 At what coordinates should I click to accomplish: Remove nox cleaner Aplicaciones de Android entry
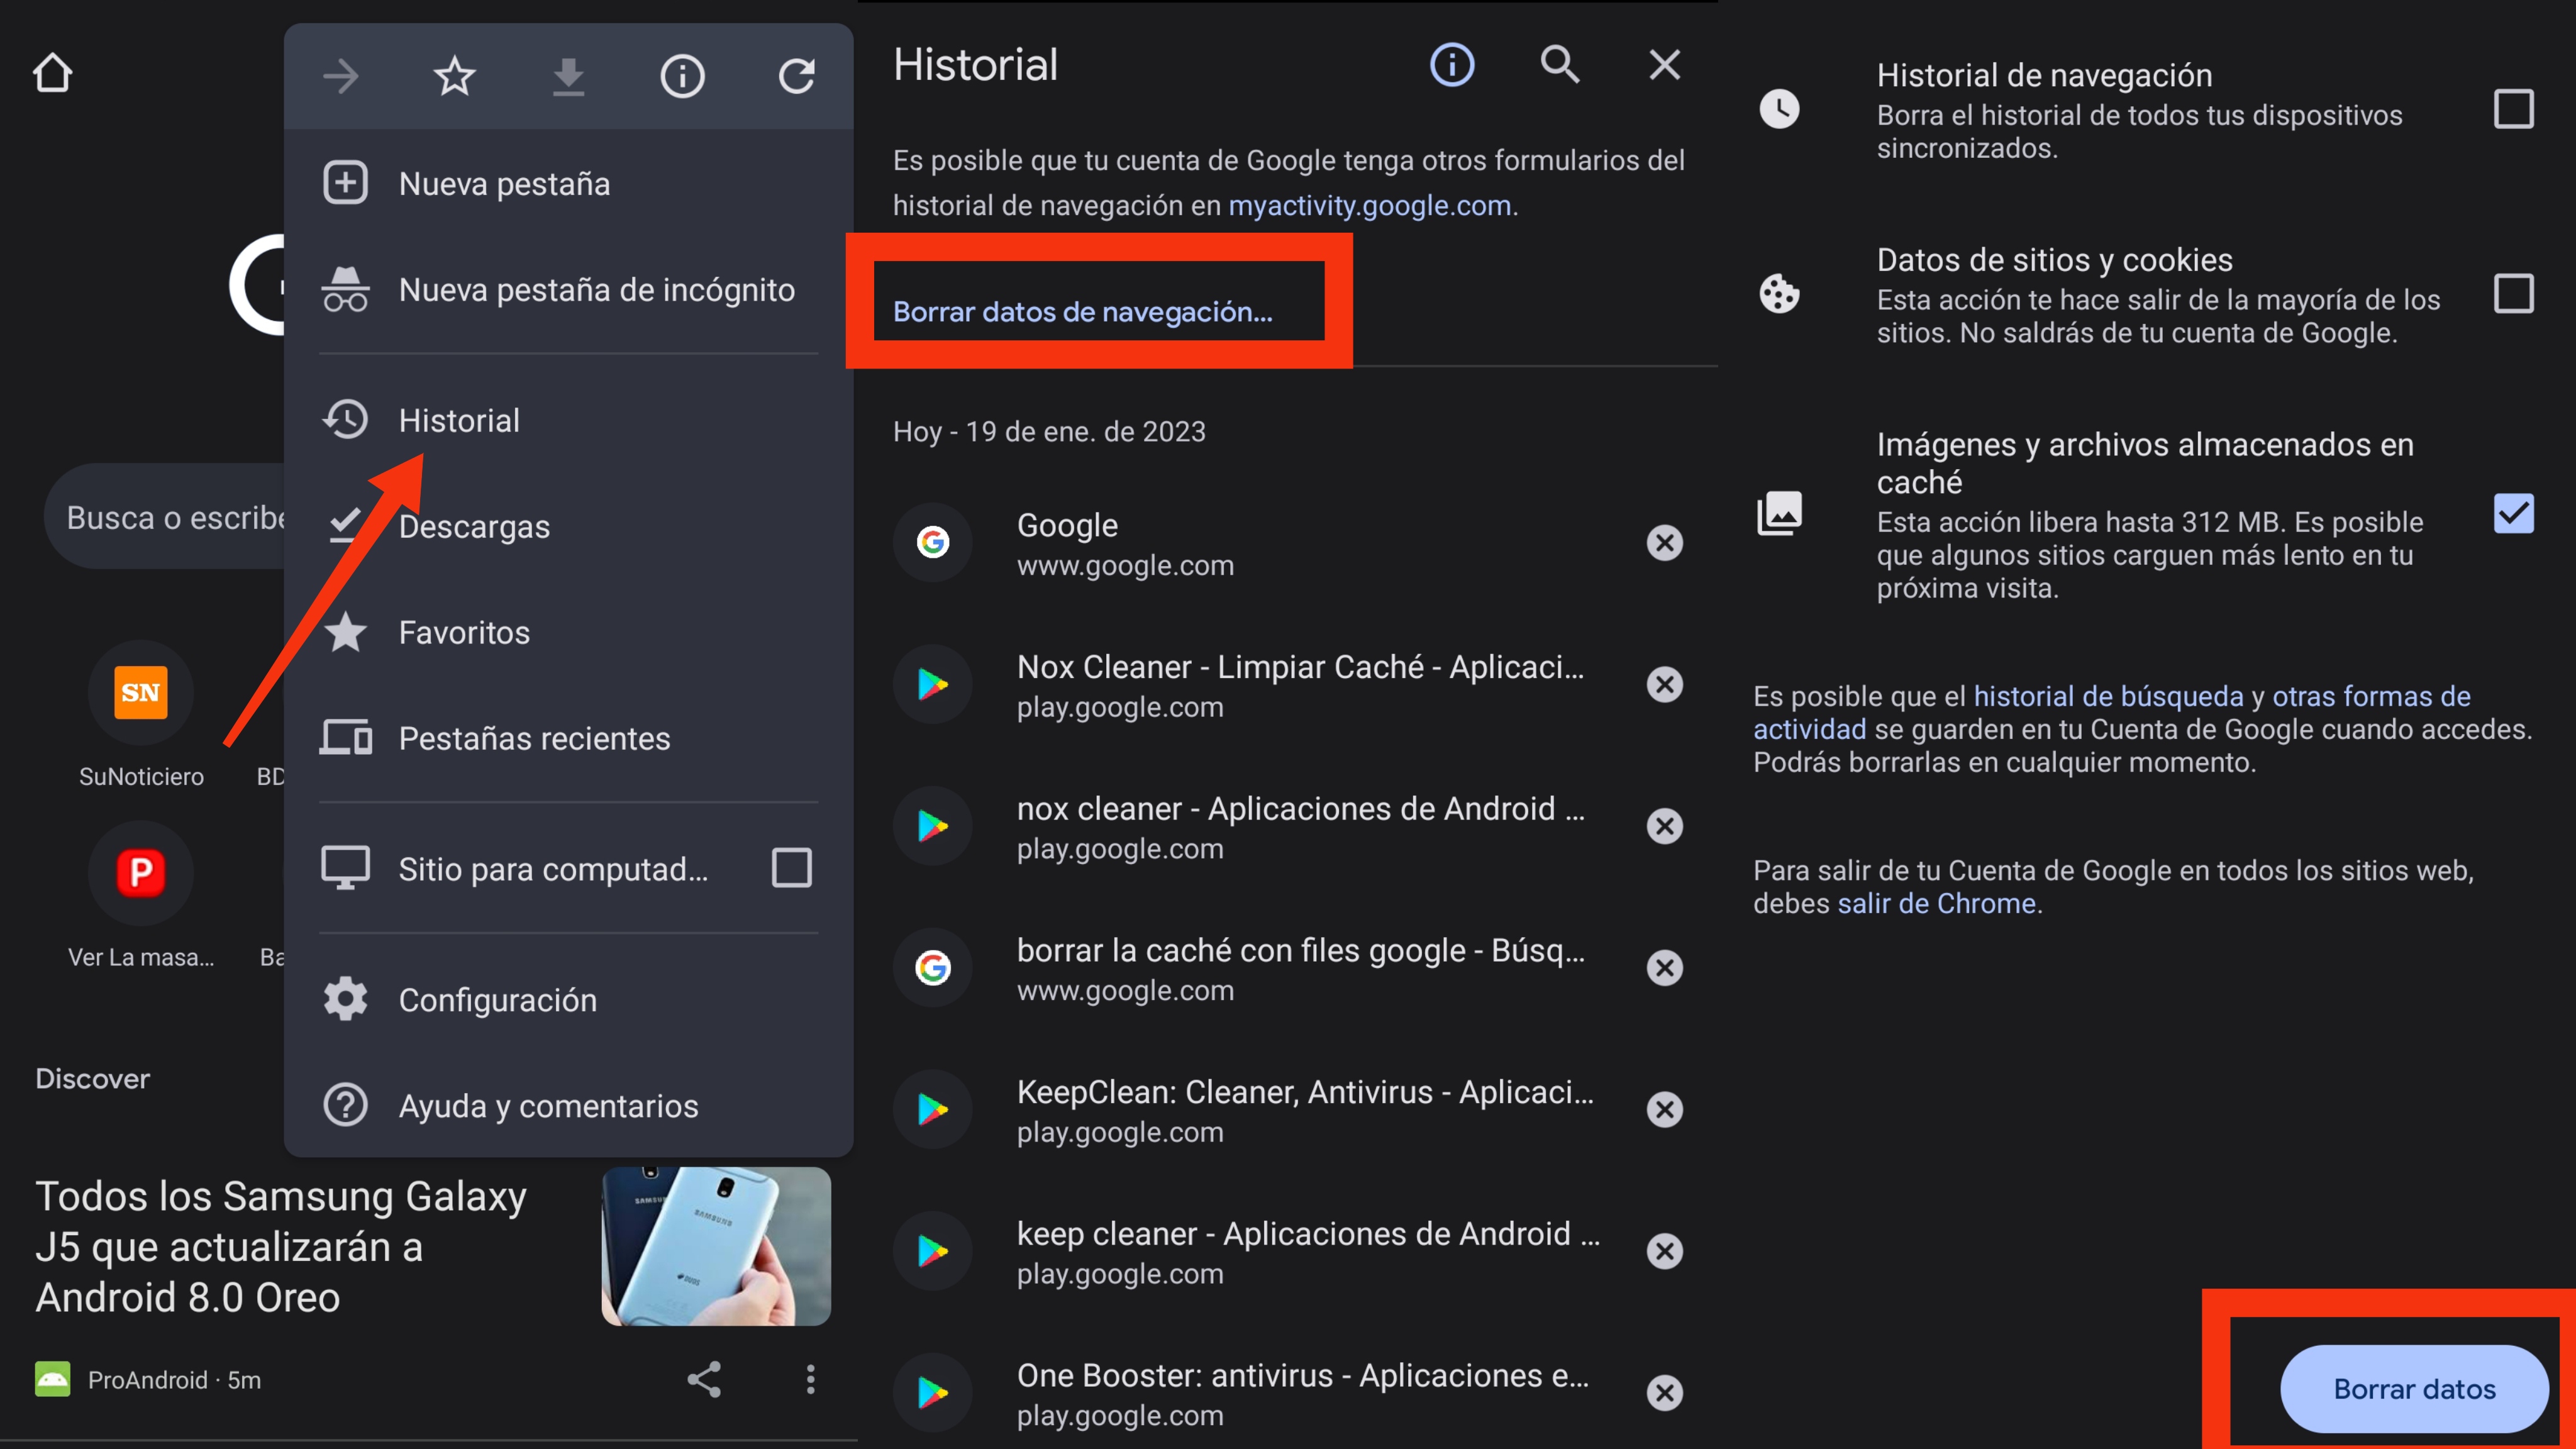click(x=1665, y=826)
